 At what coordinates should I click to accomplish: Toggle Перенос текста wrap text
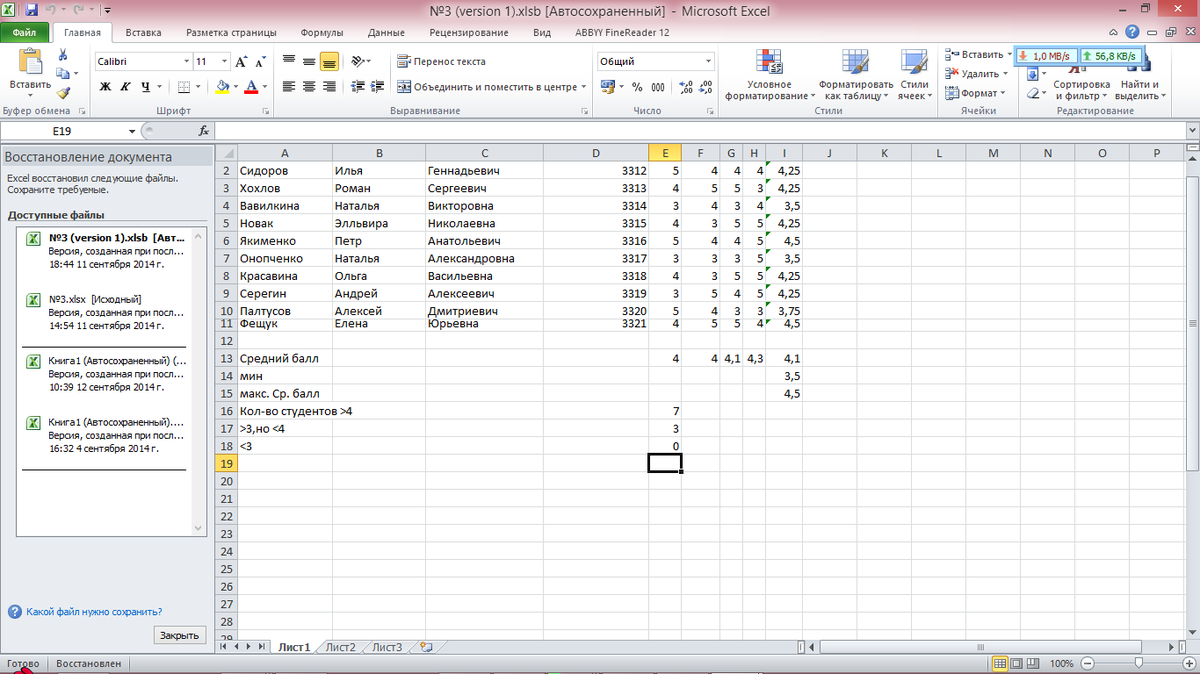(441, 61)
